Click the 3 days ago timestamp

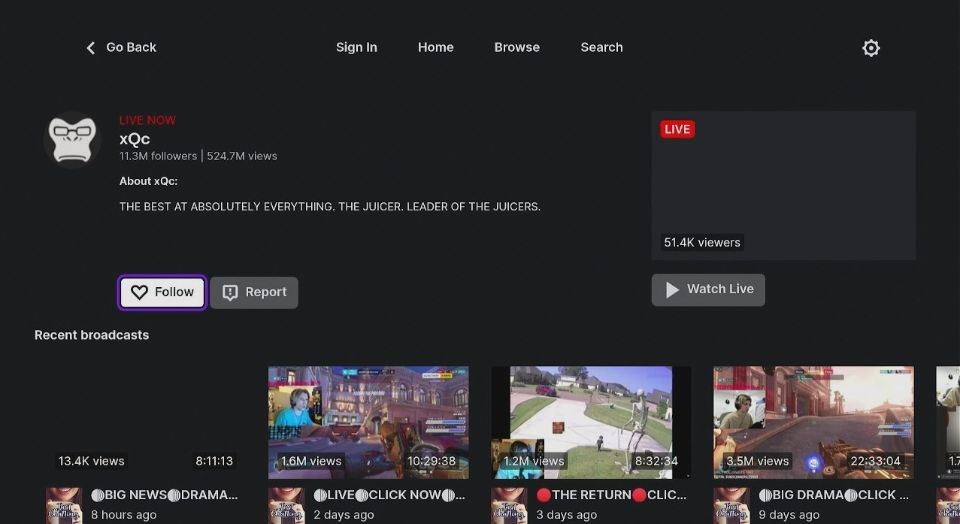[566, 515]
